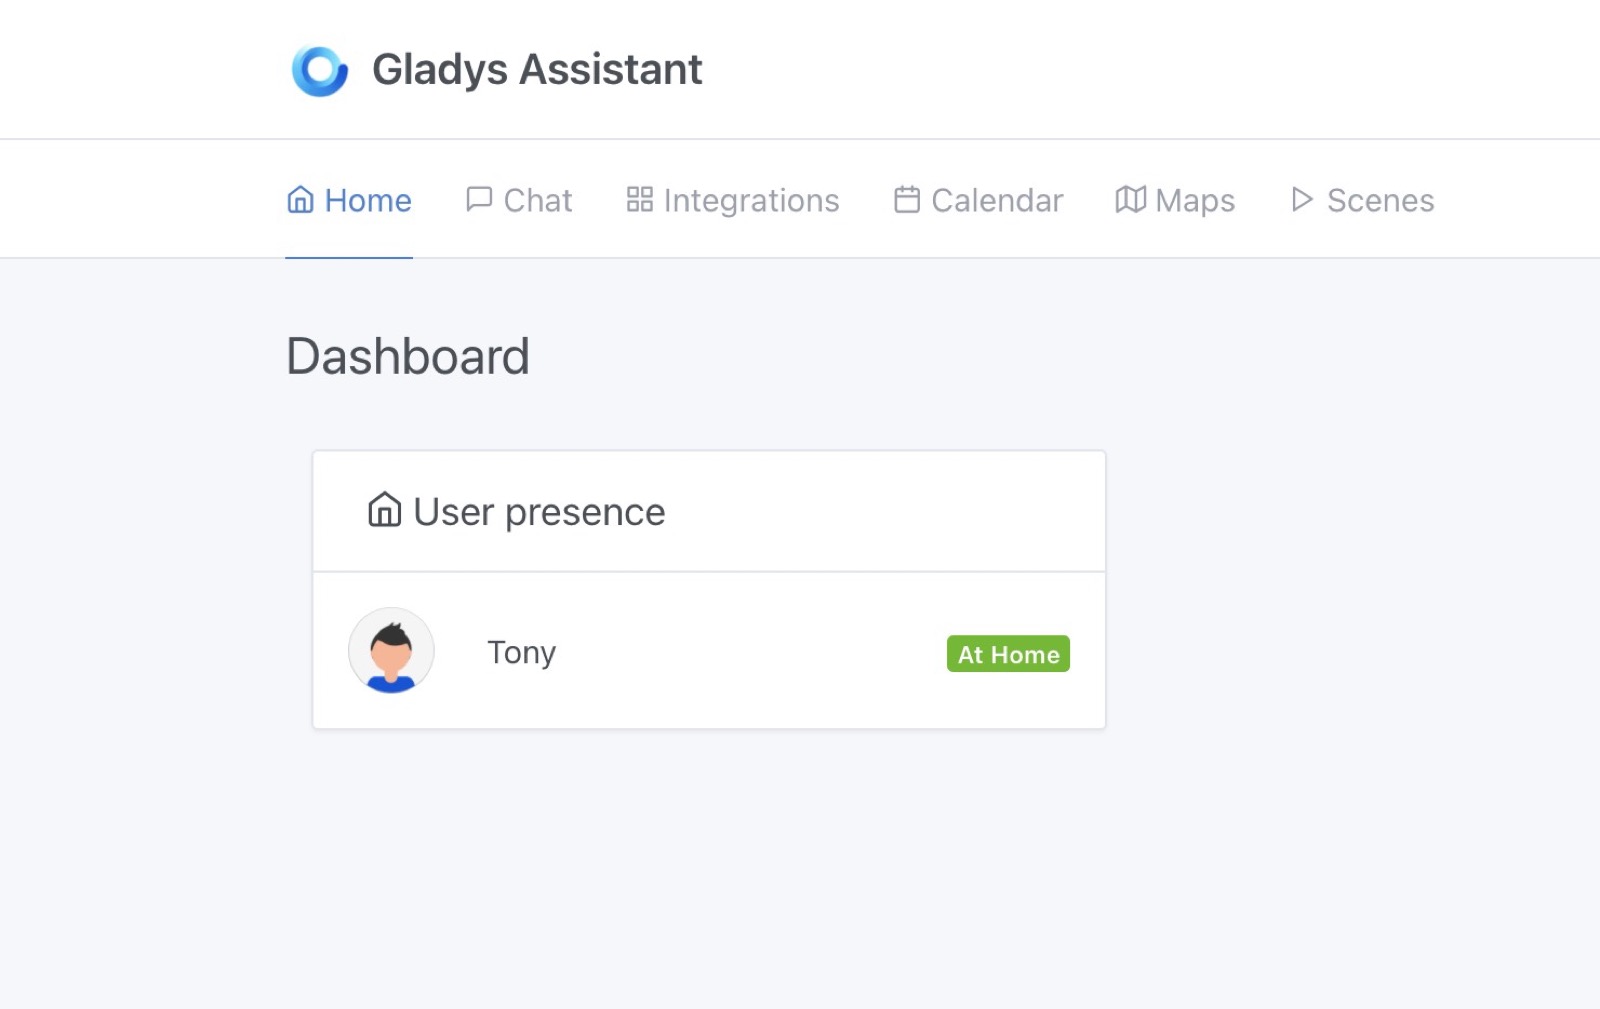
Task: Open the Scenes section
Action: point(1380,200)
